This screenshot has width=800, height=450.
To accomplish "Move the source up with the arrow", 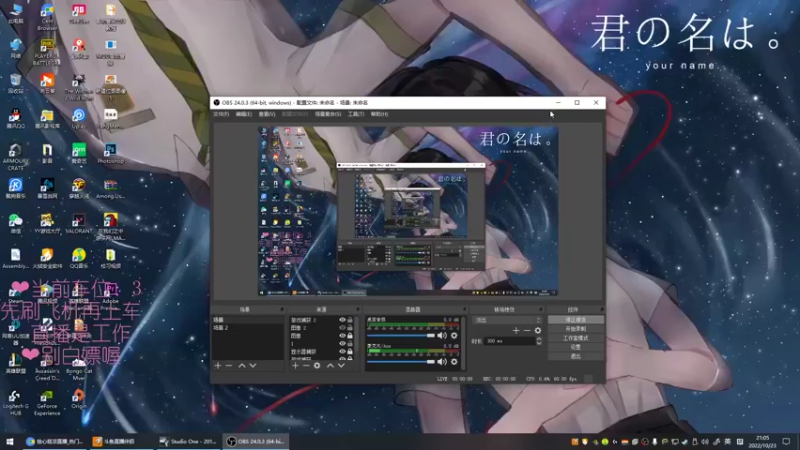I will [330, 365].
